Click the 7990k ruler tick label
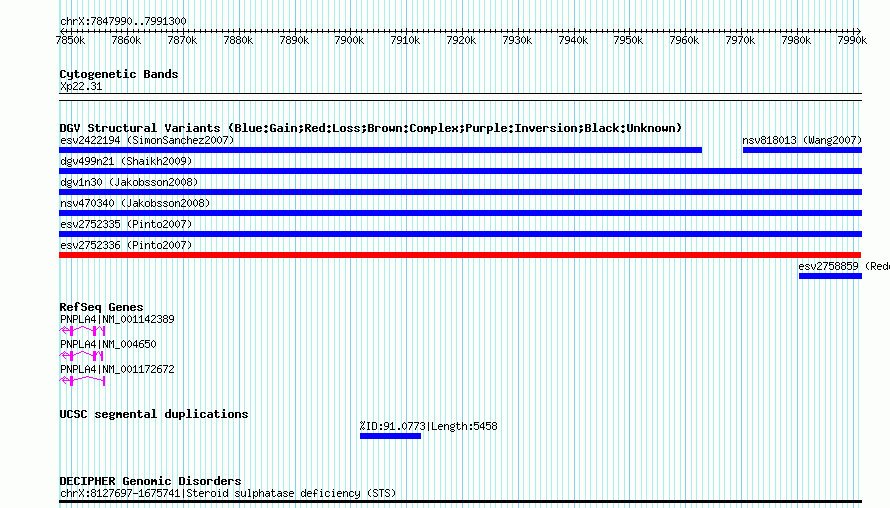890x508 pixels. [x=852, y=40]
